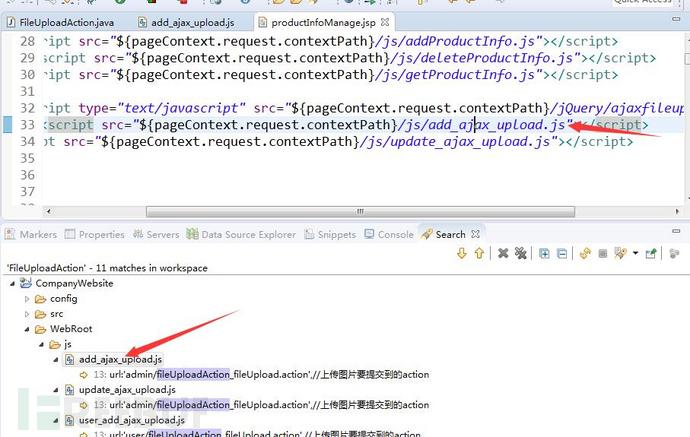Select productInfoManage.jsp editor tab
Viewport: 690px width, 437px height.
click(323, 22)
